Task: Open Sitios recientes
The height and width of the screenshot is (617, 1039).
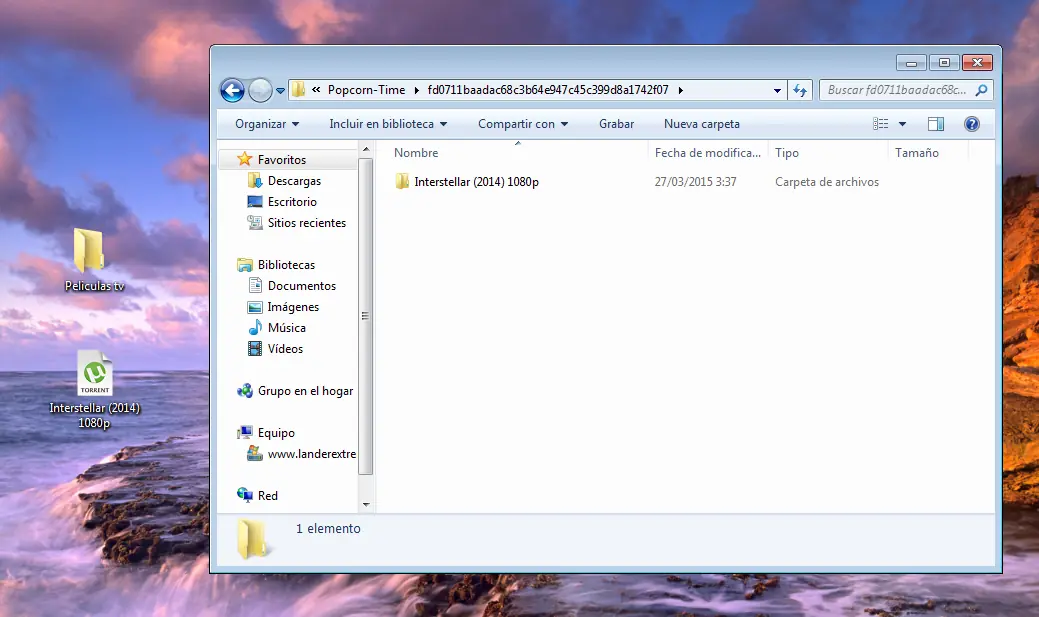Action: tap(307, 223)
